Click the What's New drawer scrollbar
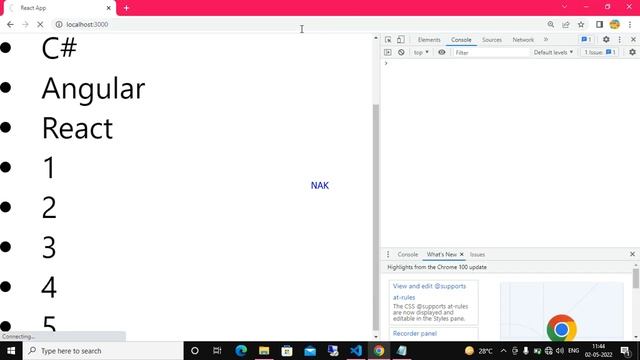 (x=636, y=278)
